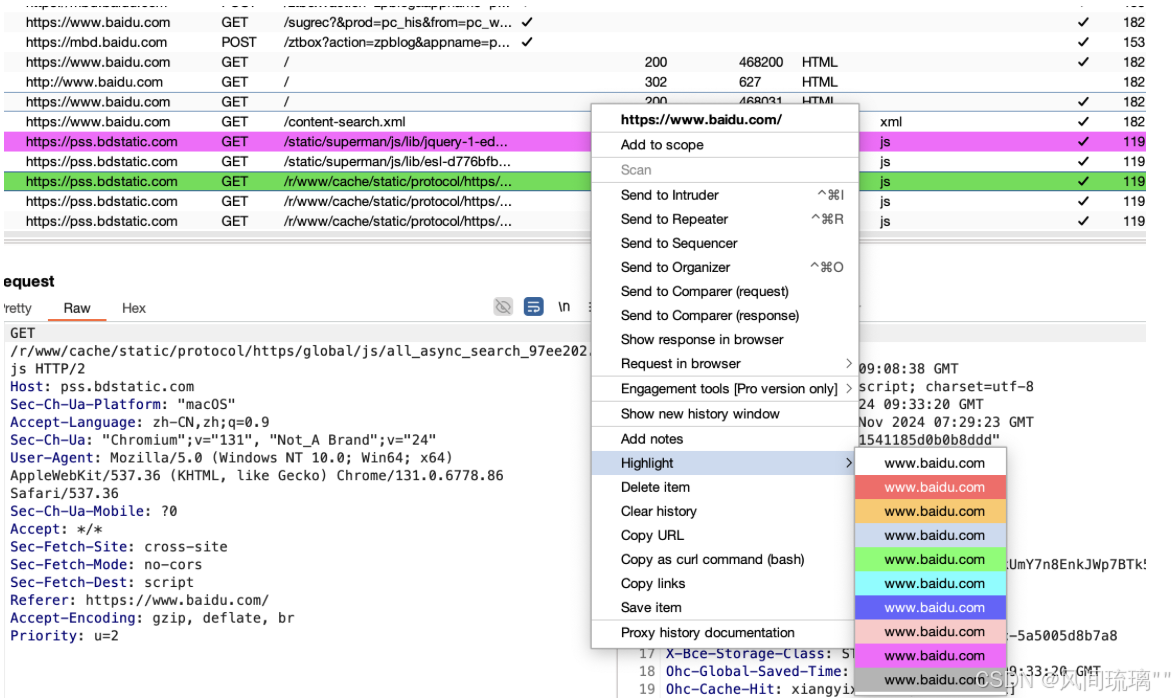Click the Ohc-Global-Saved-Time response header
1176x700 pixels.
click(x=757, y=671)
